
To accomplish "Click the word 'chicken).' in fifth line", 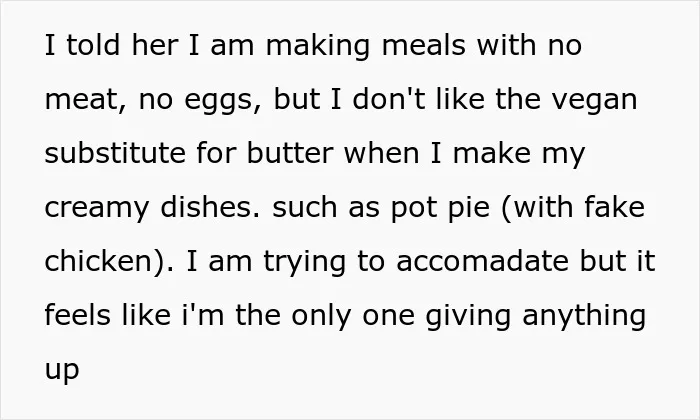I will (109, 261).
